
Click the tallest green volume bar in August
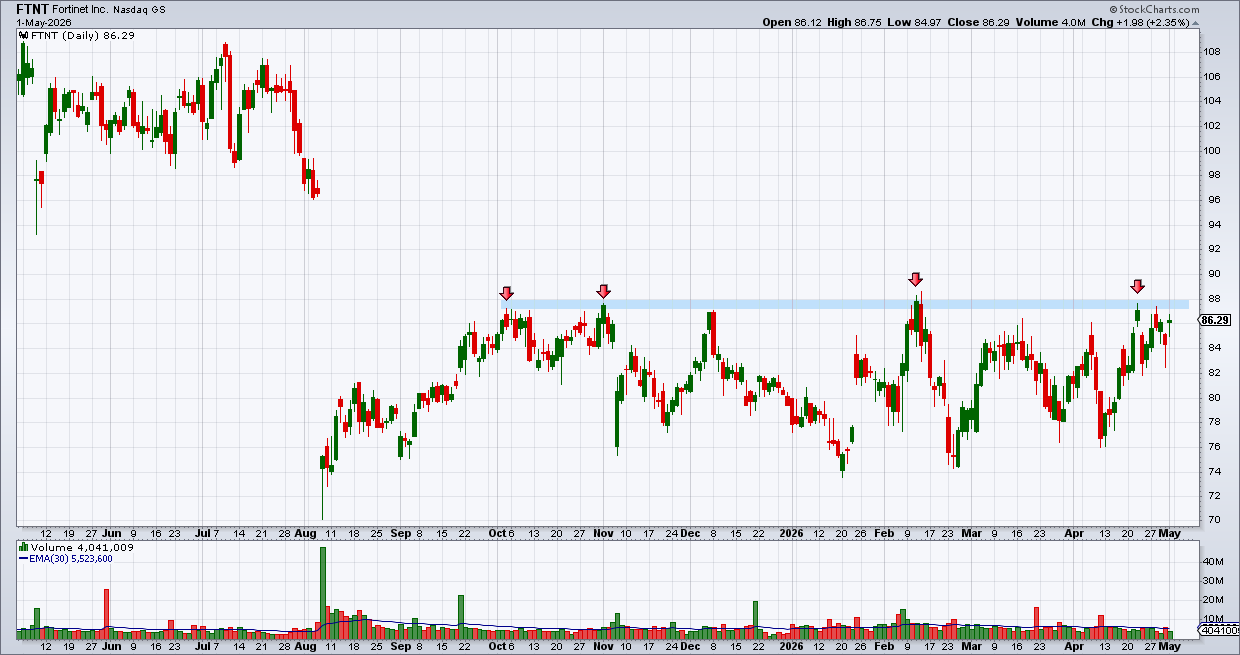tap(323, 593)
